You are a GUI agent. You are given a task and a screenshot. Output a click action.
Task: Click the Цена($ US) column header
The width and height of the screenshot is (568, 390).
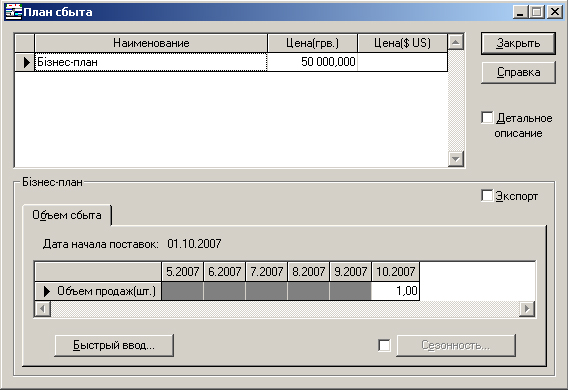402,43
